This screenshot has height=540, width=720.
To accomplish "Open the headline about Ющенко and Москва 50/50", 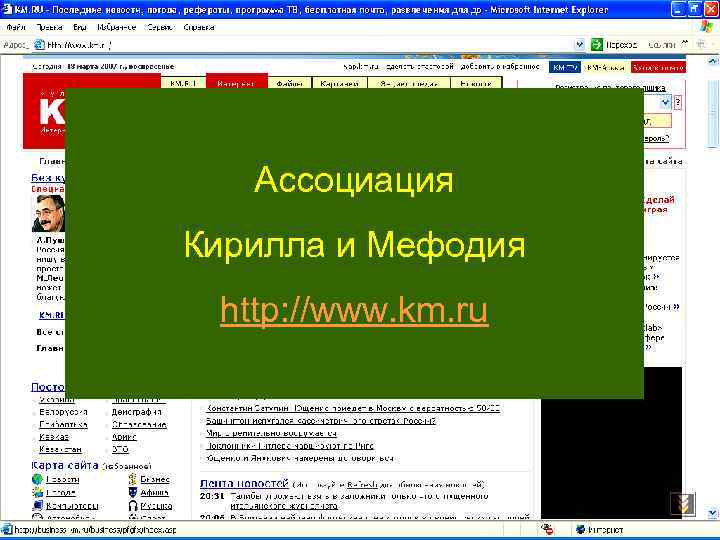I will pyautogui.click(x=353, y=408).
